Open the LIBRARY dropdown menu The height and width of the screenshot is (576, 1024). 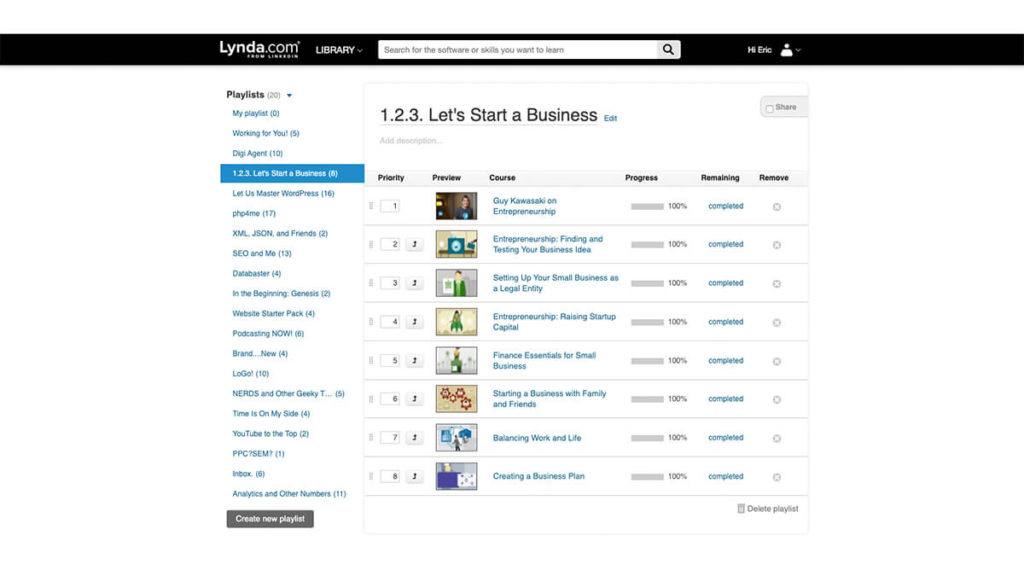pyautogui.click(x=339, y=50)
